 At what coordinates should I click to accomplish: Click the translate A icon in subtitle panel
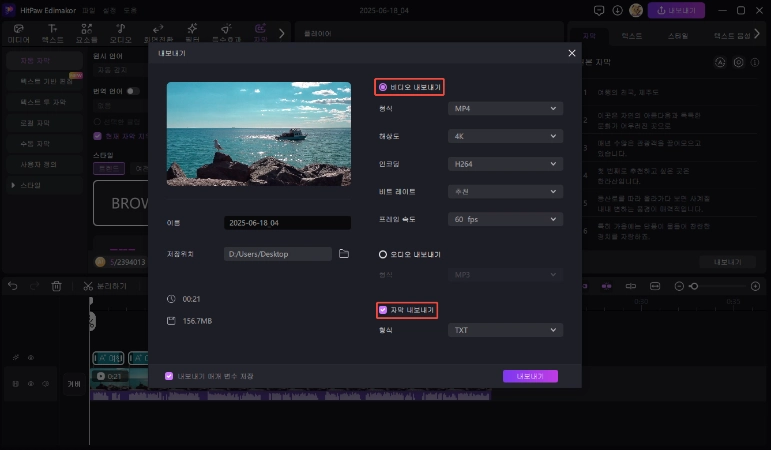click(x=720, y=62)
